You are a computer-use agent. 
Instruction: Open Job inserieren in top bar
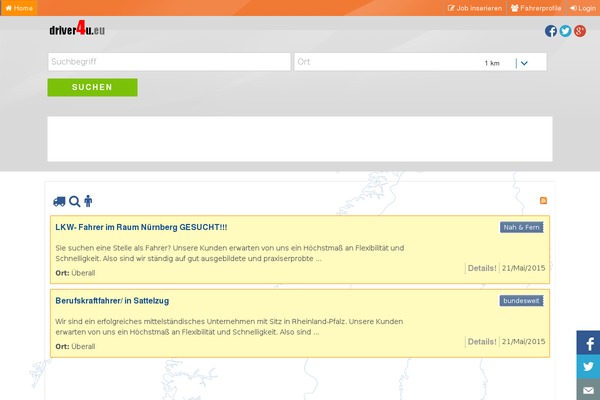point(475,8)
